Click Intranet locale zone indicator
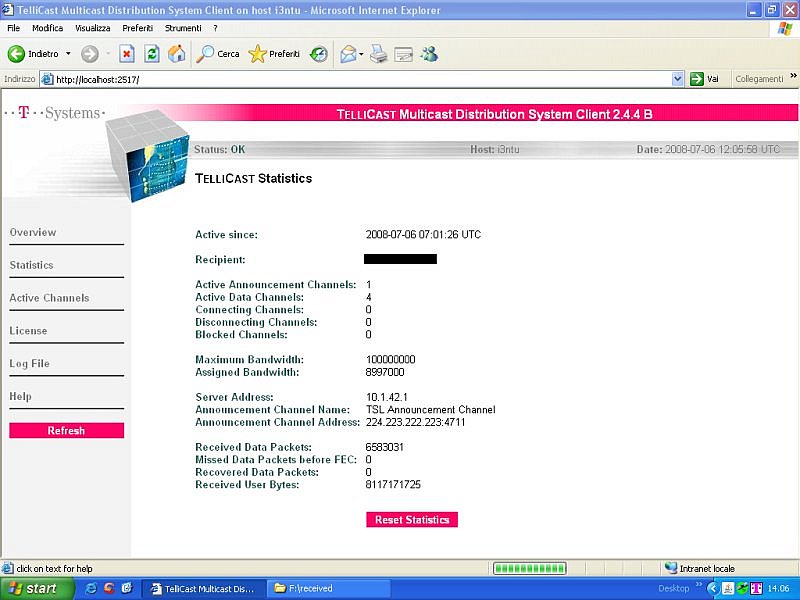The width and height of the screenshot is (800, 600). [x=700, y=568]
